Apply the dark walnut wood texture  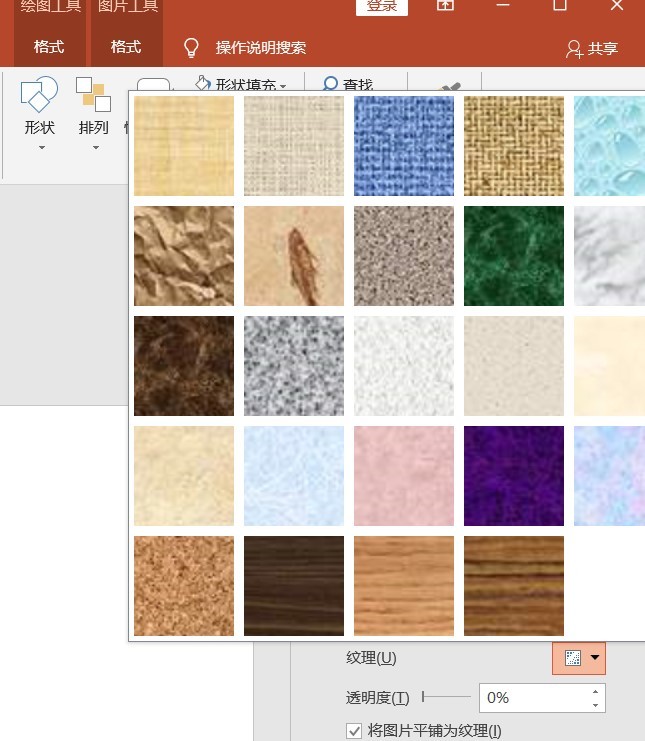(x=294, y=586)
